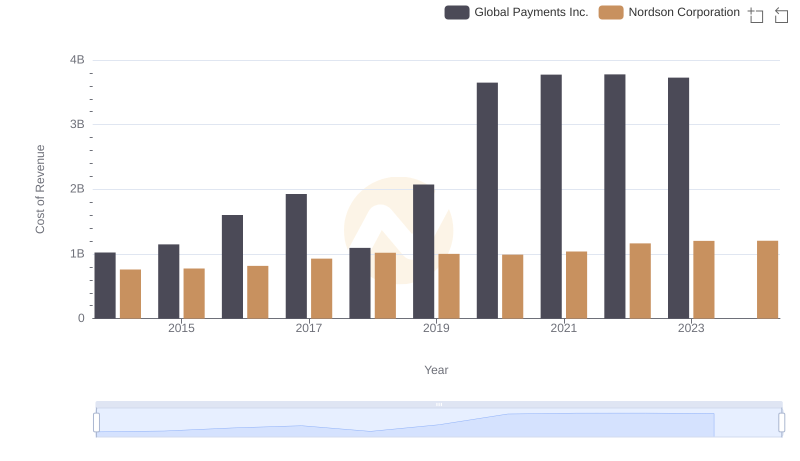Click Global Payments bar for 2015

pyautogui.click(x=169, y=281)
